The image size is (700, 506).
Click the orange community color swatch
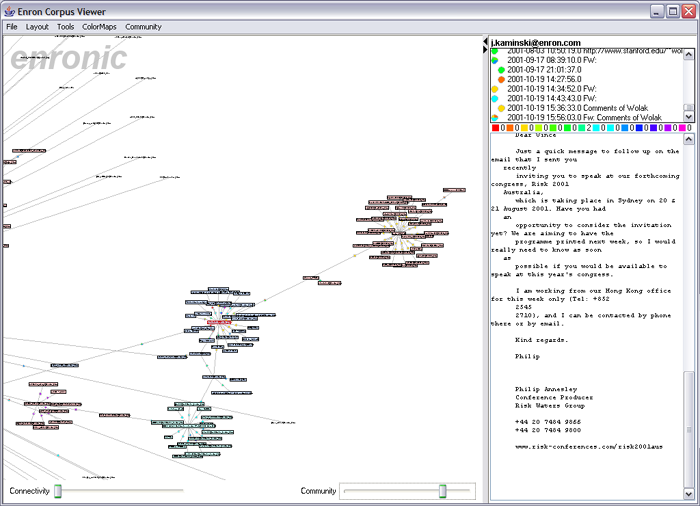point(509,128)
